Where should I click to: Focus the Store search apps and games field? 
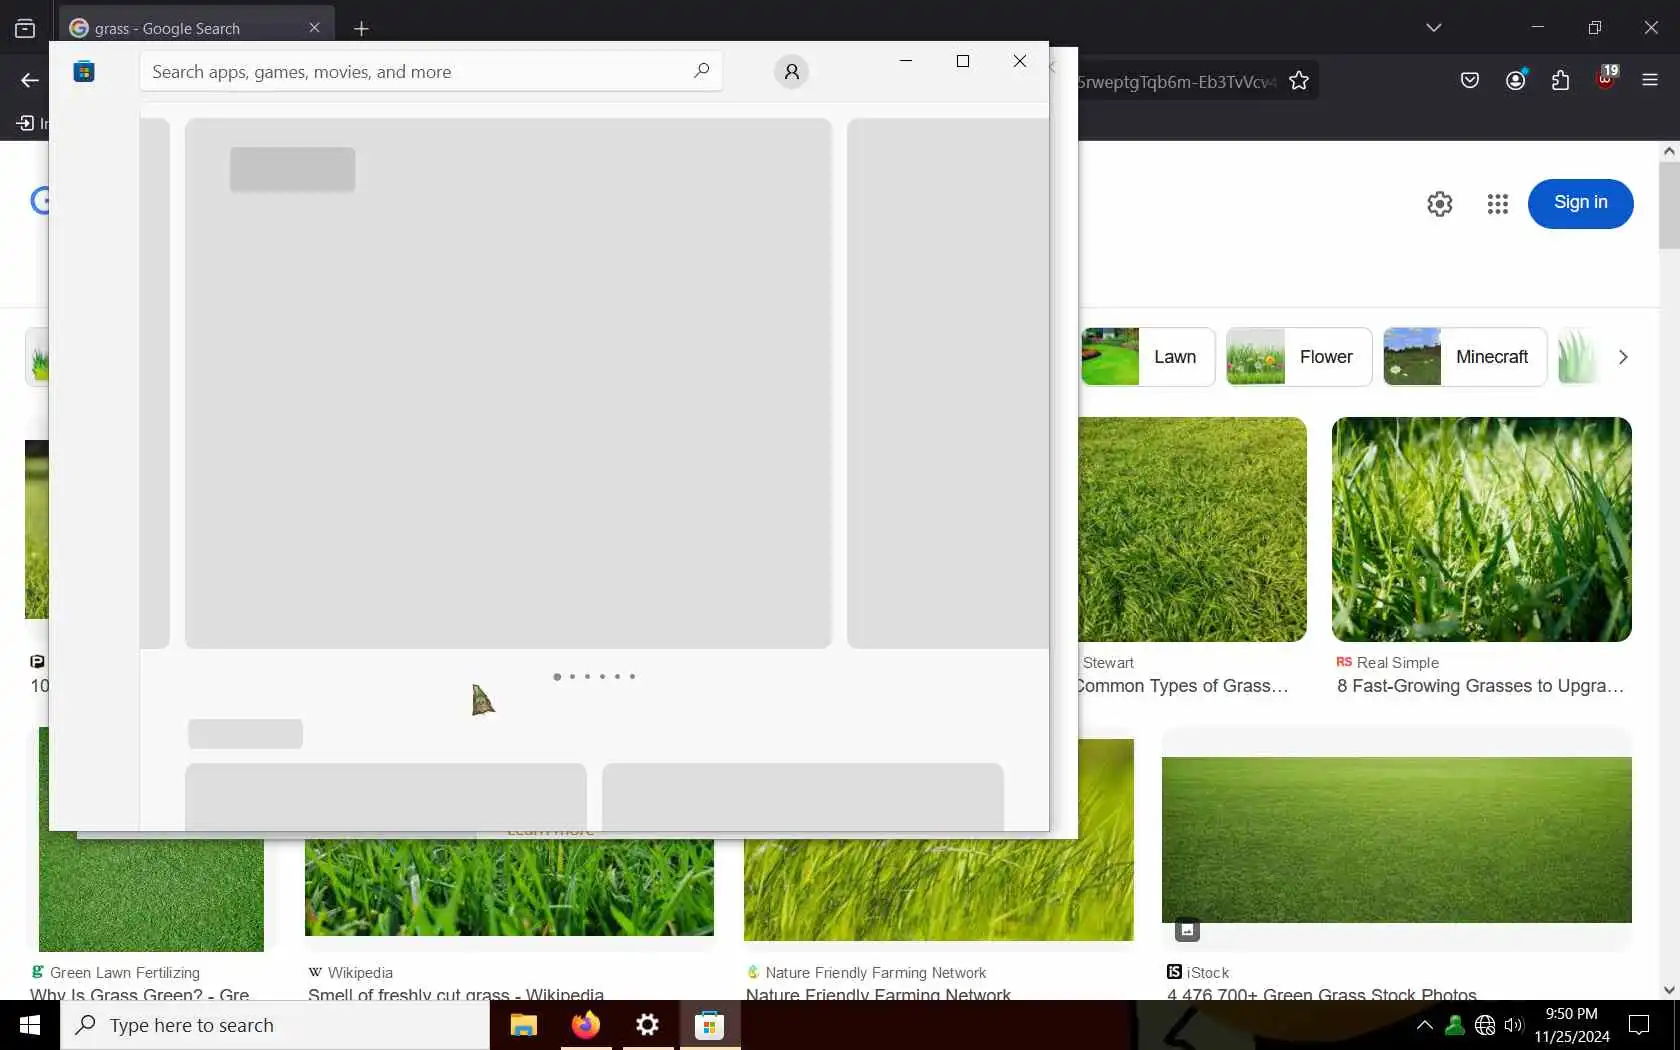431,72
